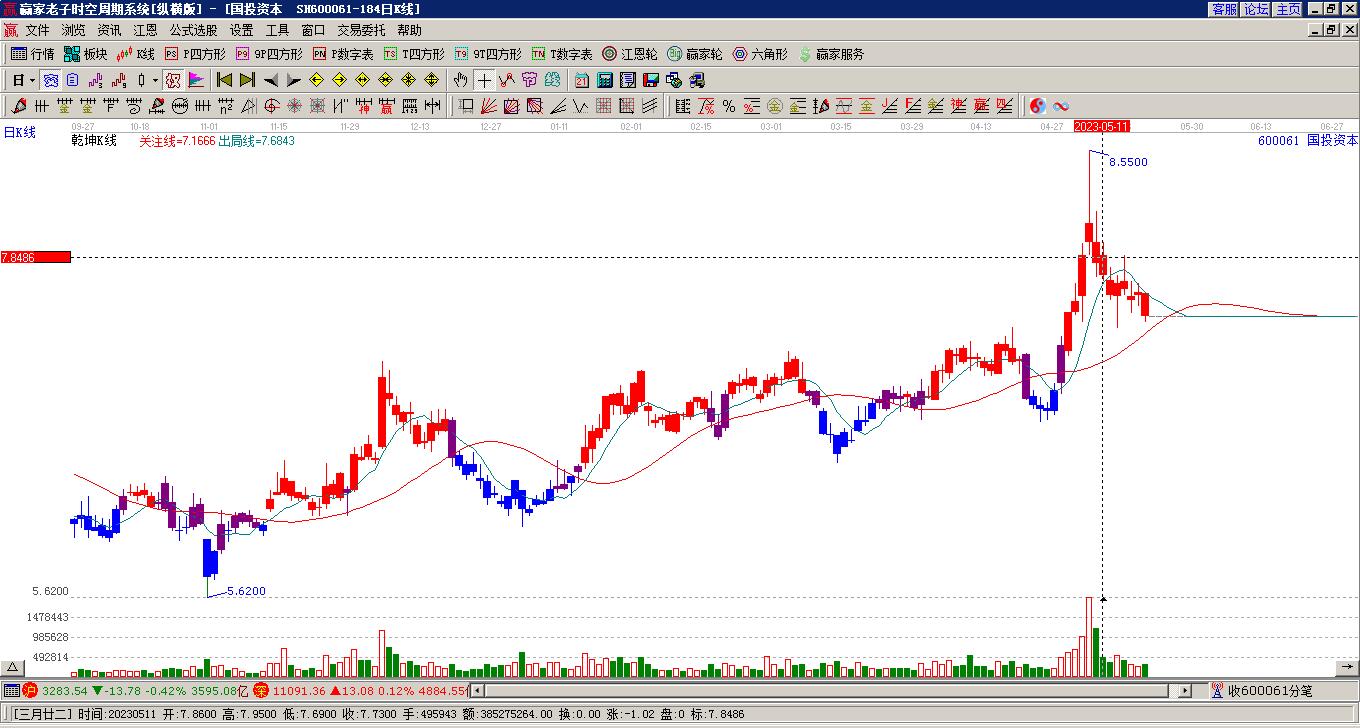Click the 论坛 forum button
This screenshot has height=728, width=1360.
pos(1256,9)
